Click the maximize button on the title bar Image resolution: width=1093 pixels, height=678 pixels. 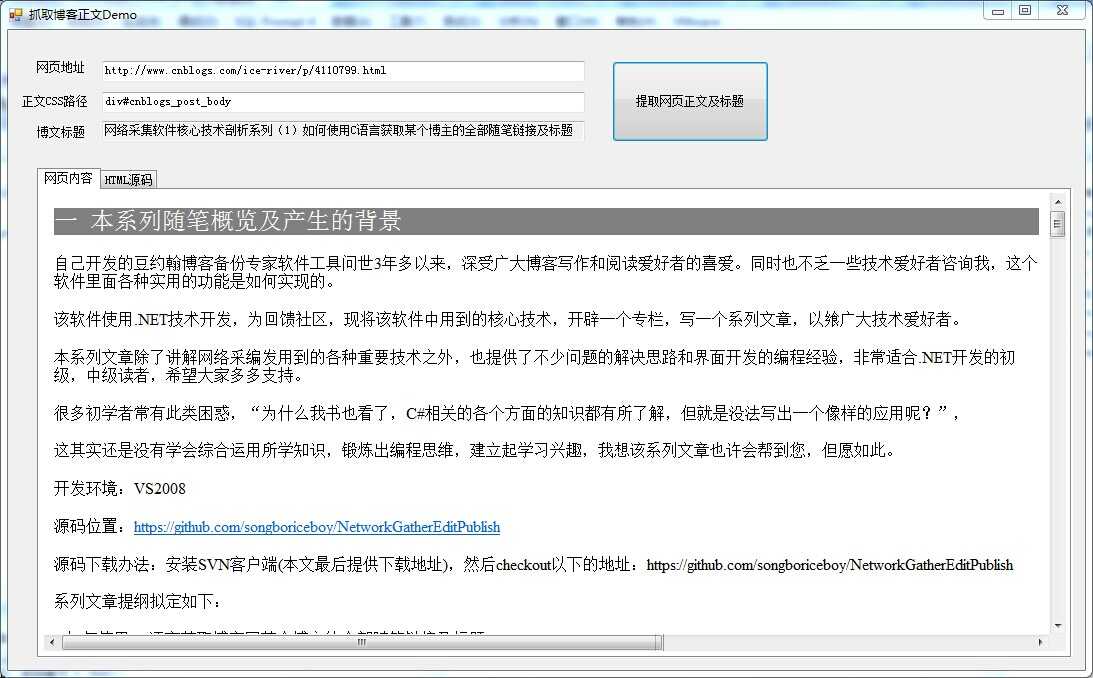(x=1024, y=11)
